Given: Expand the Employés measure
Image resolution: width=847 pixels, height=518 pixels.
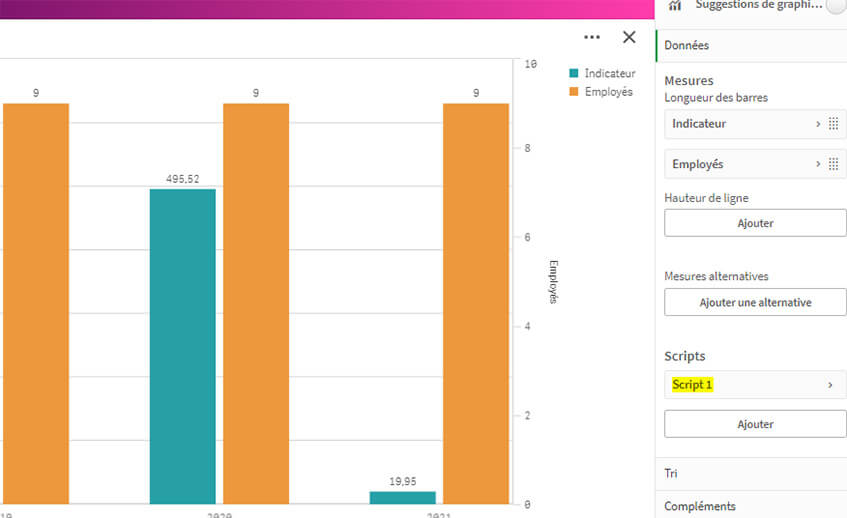Looking at the screenshot, I should [x=817, y=164].
